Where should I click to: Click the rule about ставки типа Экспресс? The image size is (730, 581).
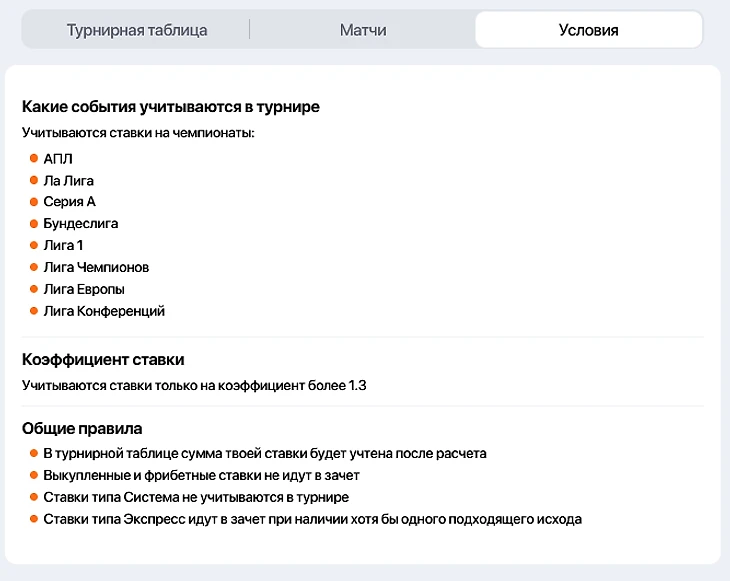[312, 519]
